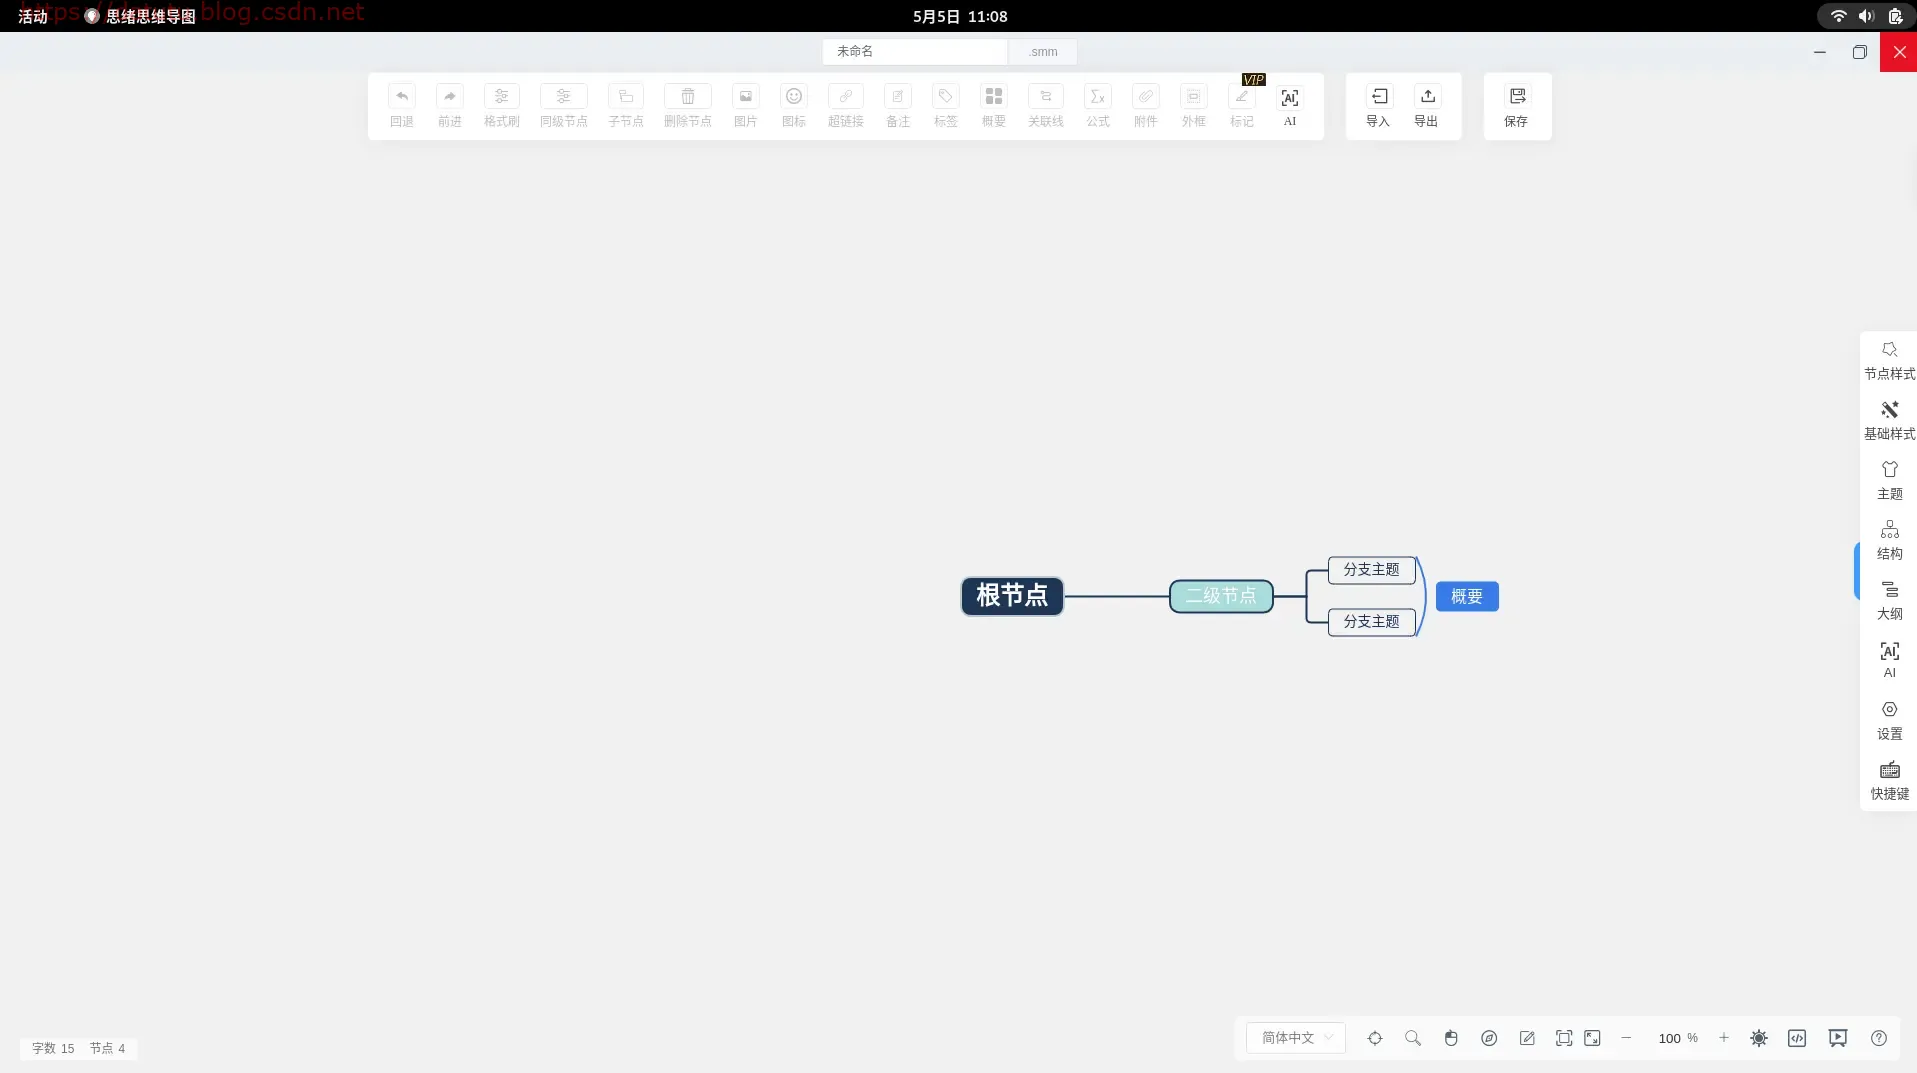This screenshot has height=1073, width=1917.
Task: Open 活动 activities overview
Action: [33, 16]
